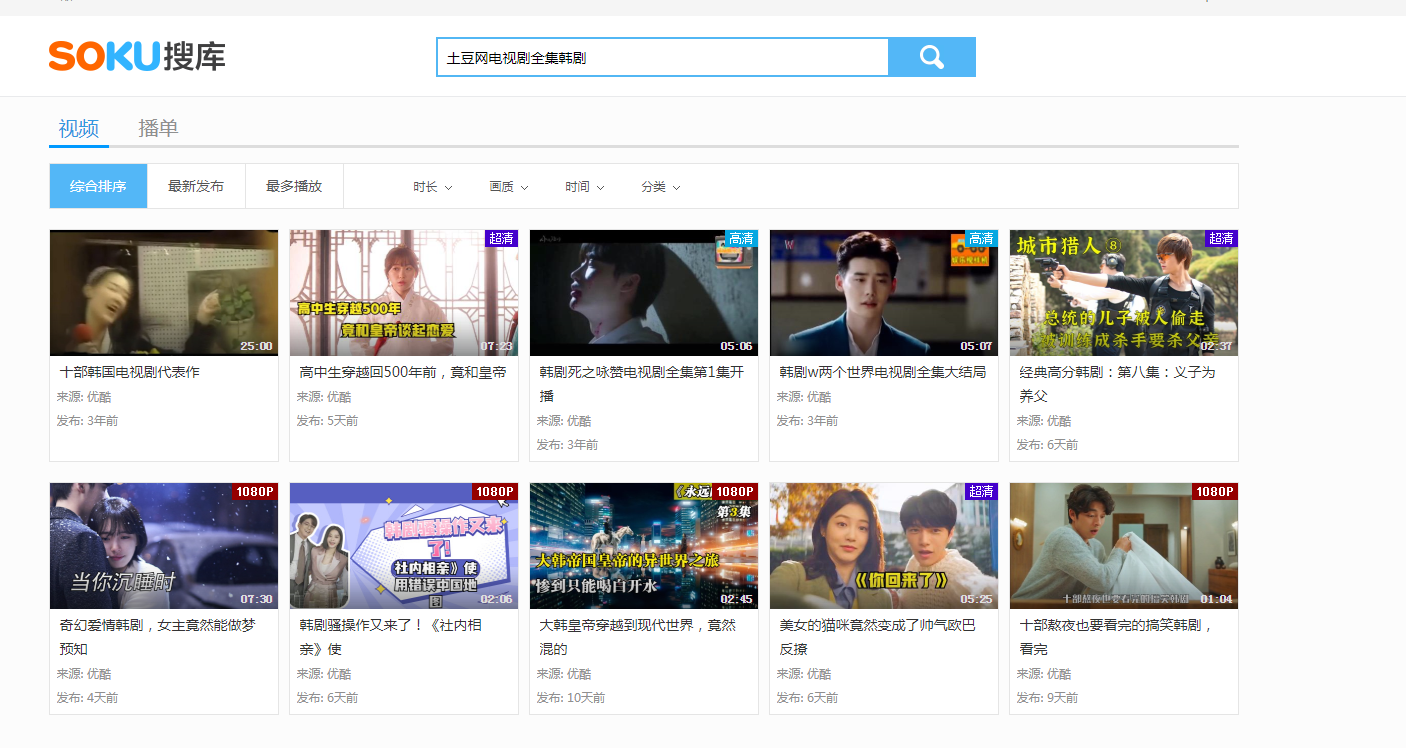Click 1080P badge on 社内相亲 video
1406x748 pixels.
pos(495,491)
